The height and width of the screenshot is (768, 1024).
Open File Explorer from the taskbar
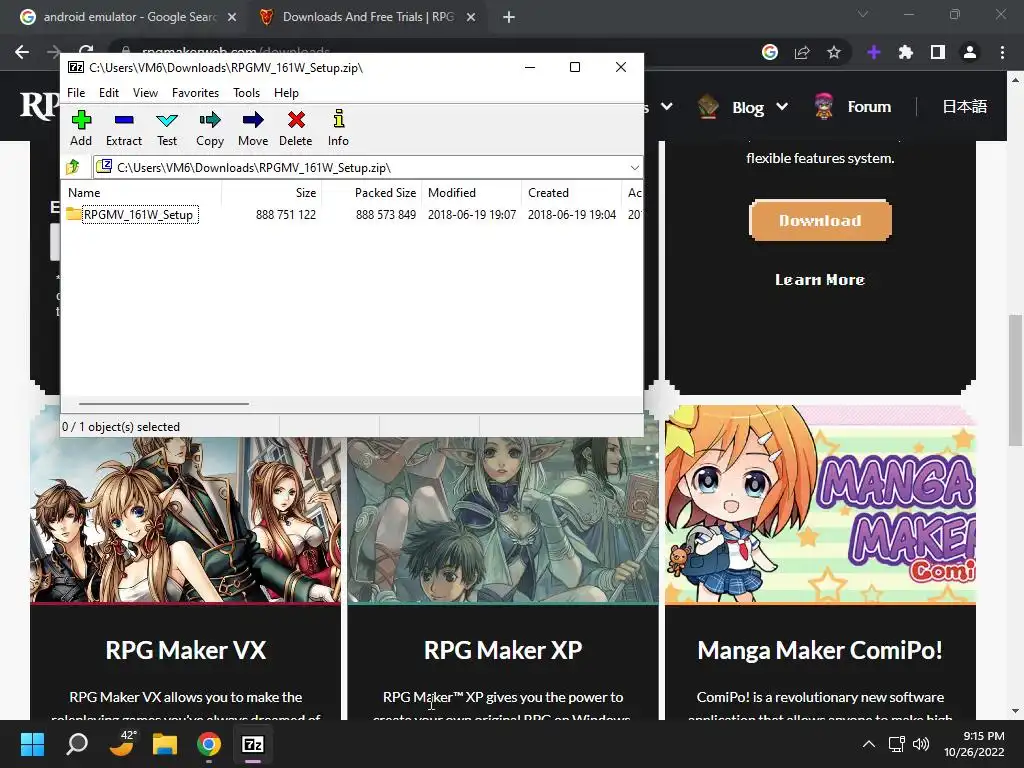(165, 744)
